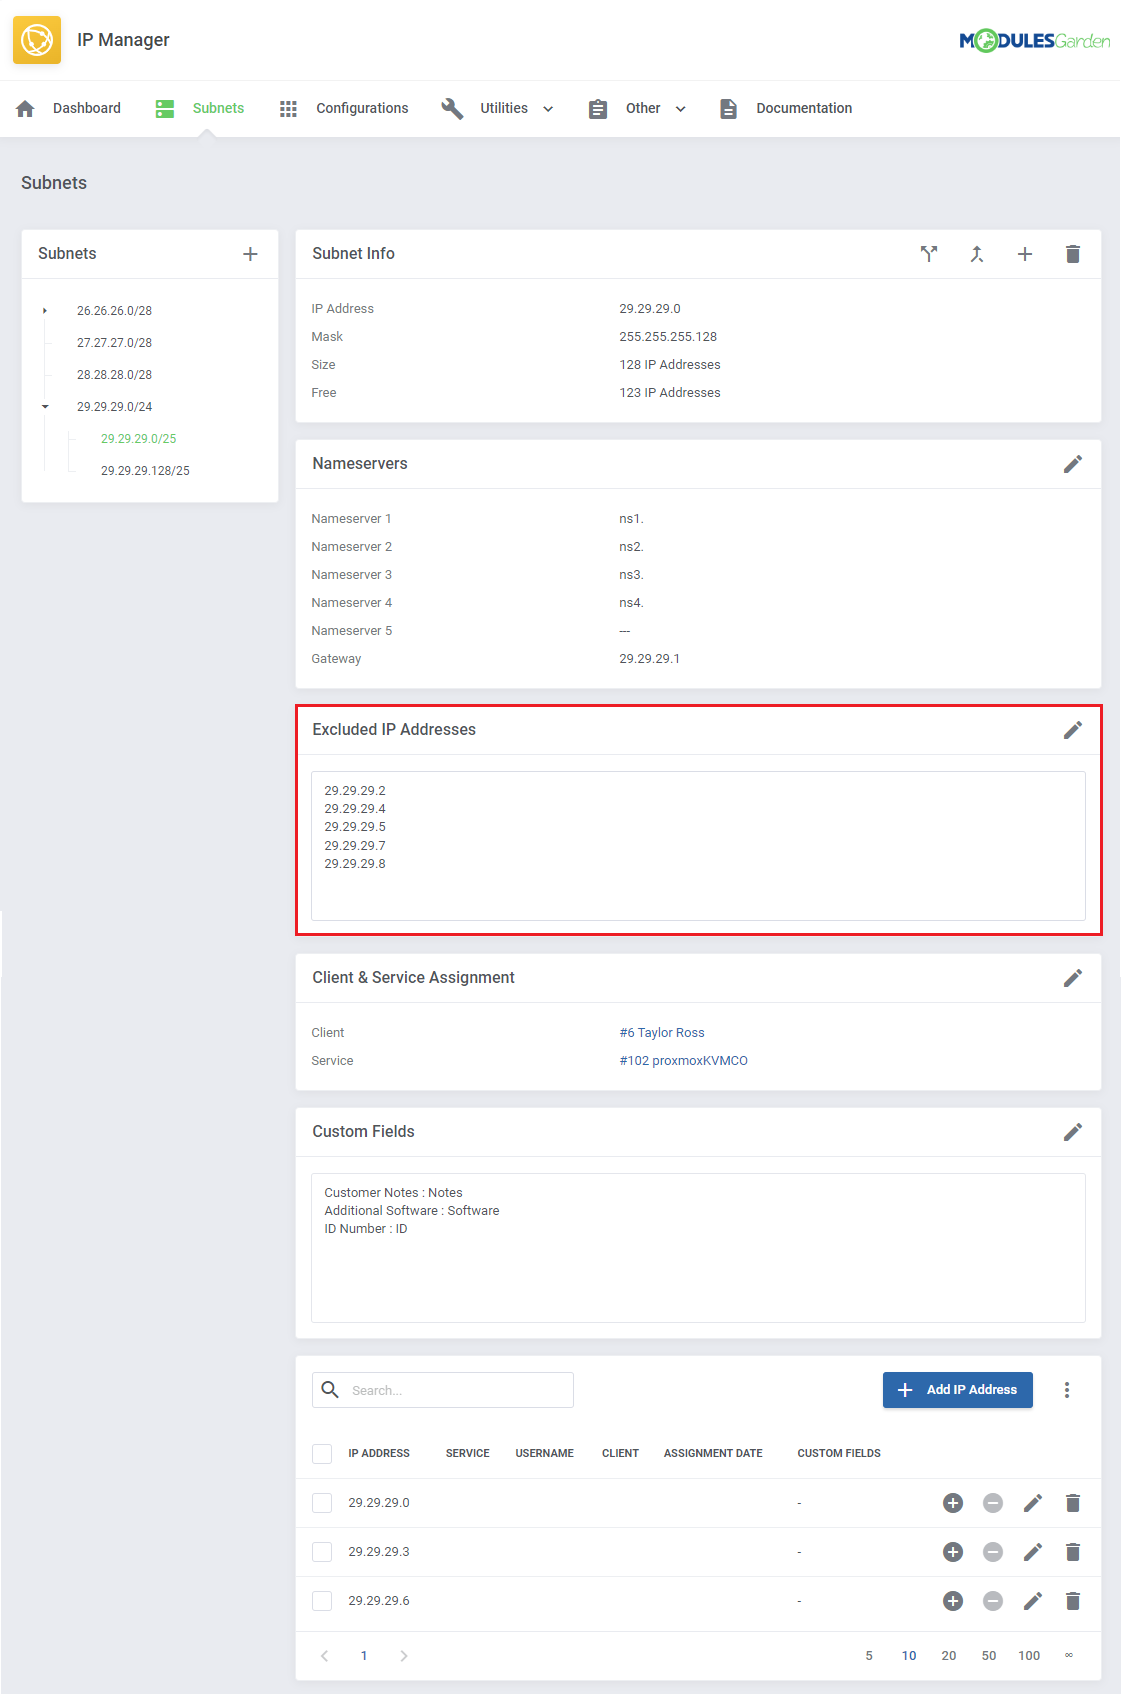Open the Other dropdown arrow

[x=681, y=109]
